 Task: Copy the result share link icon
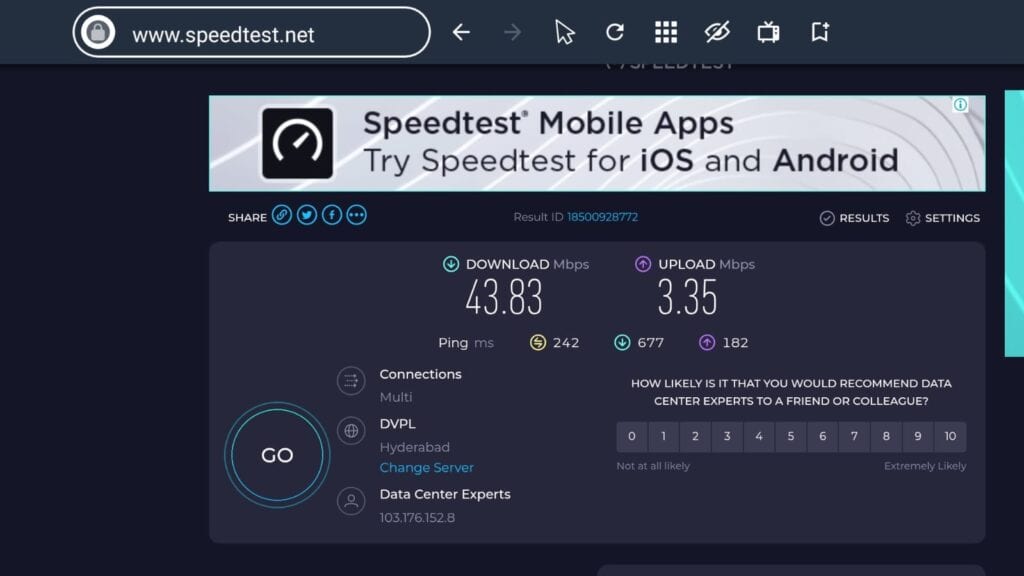pos(283,215)
